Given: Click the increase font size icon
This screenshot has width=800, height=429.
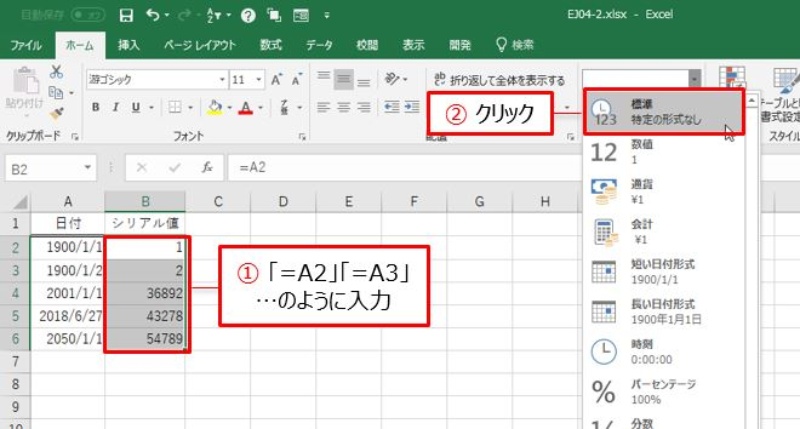Looking at the screenshot, I should [x=275, y=79].
